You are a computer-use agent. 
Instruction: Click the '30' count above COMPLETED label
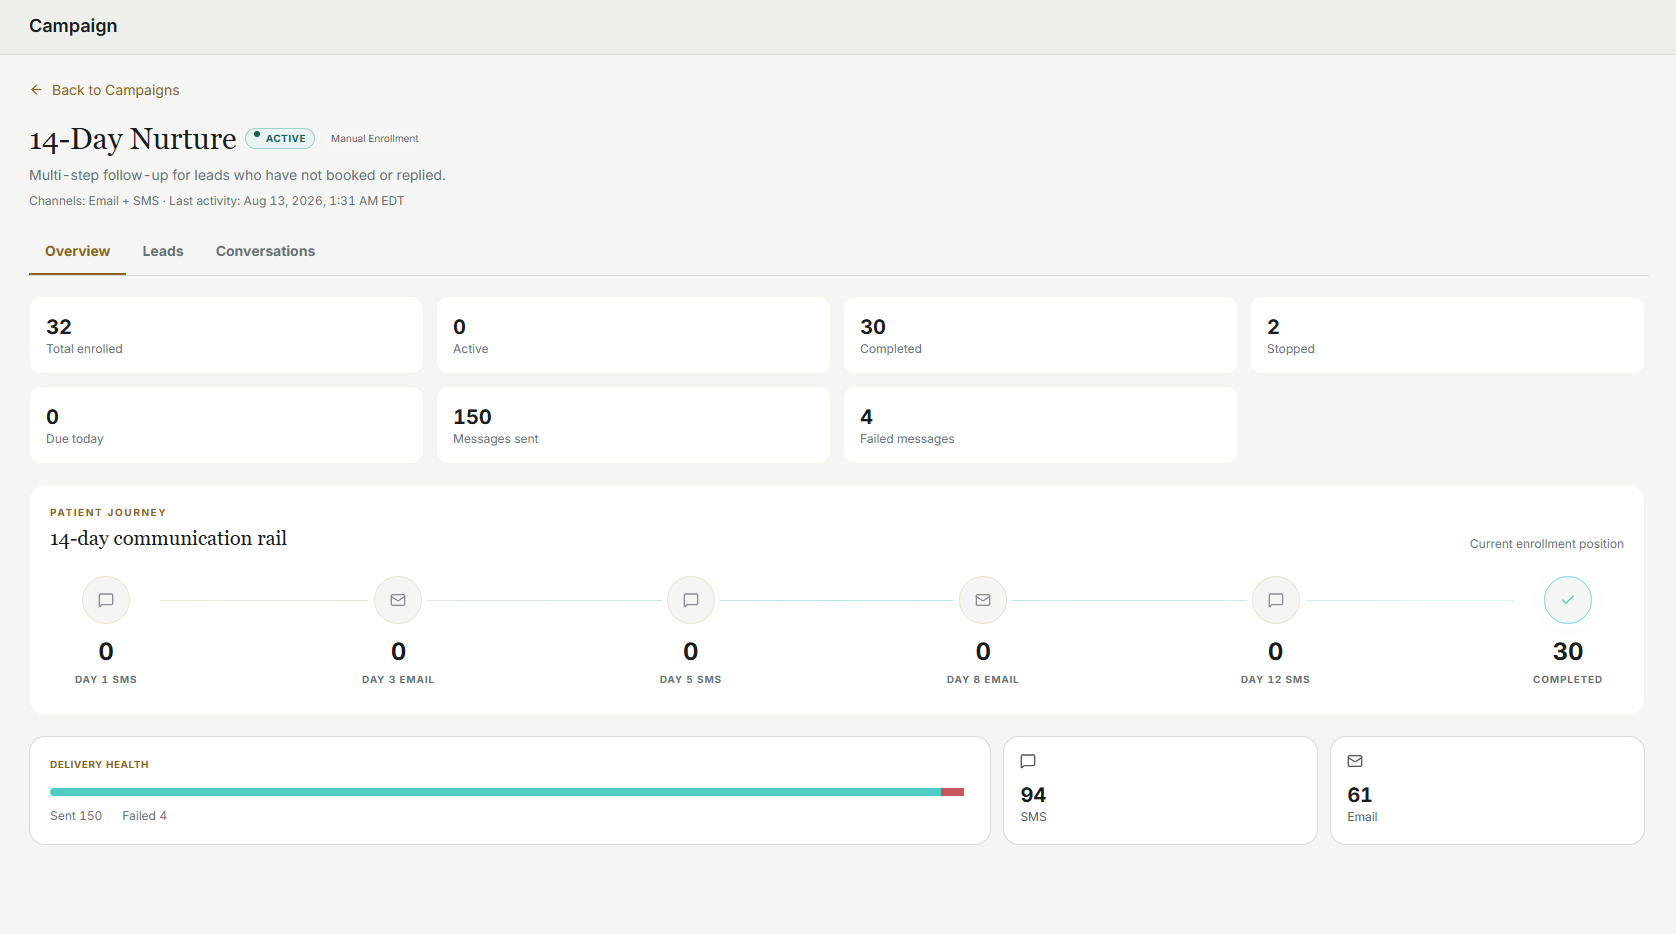click(1568, 652)
